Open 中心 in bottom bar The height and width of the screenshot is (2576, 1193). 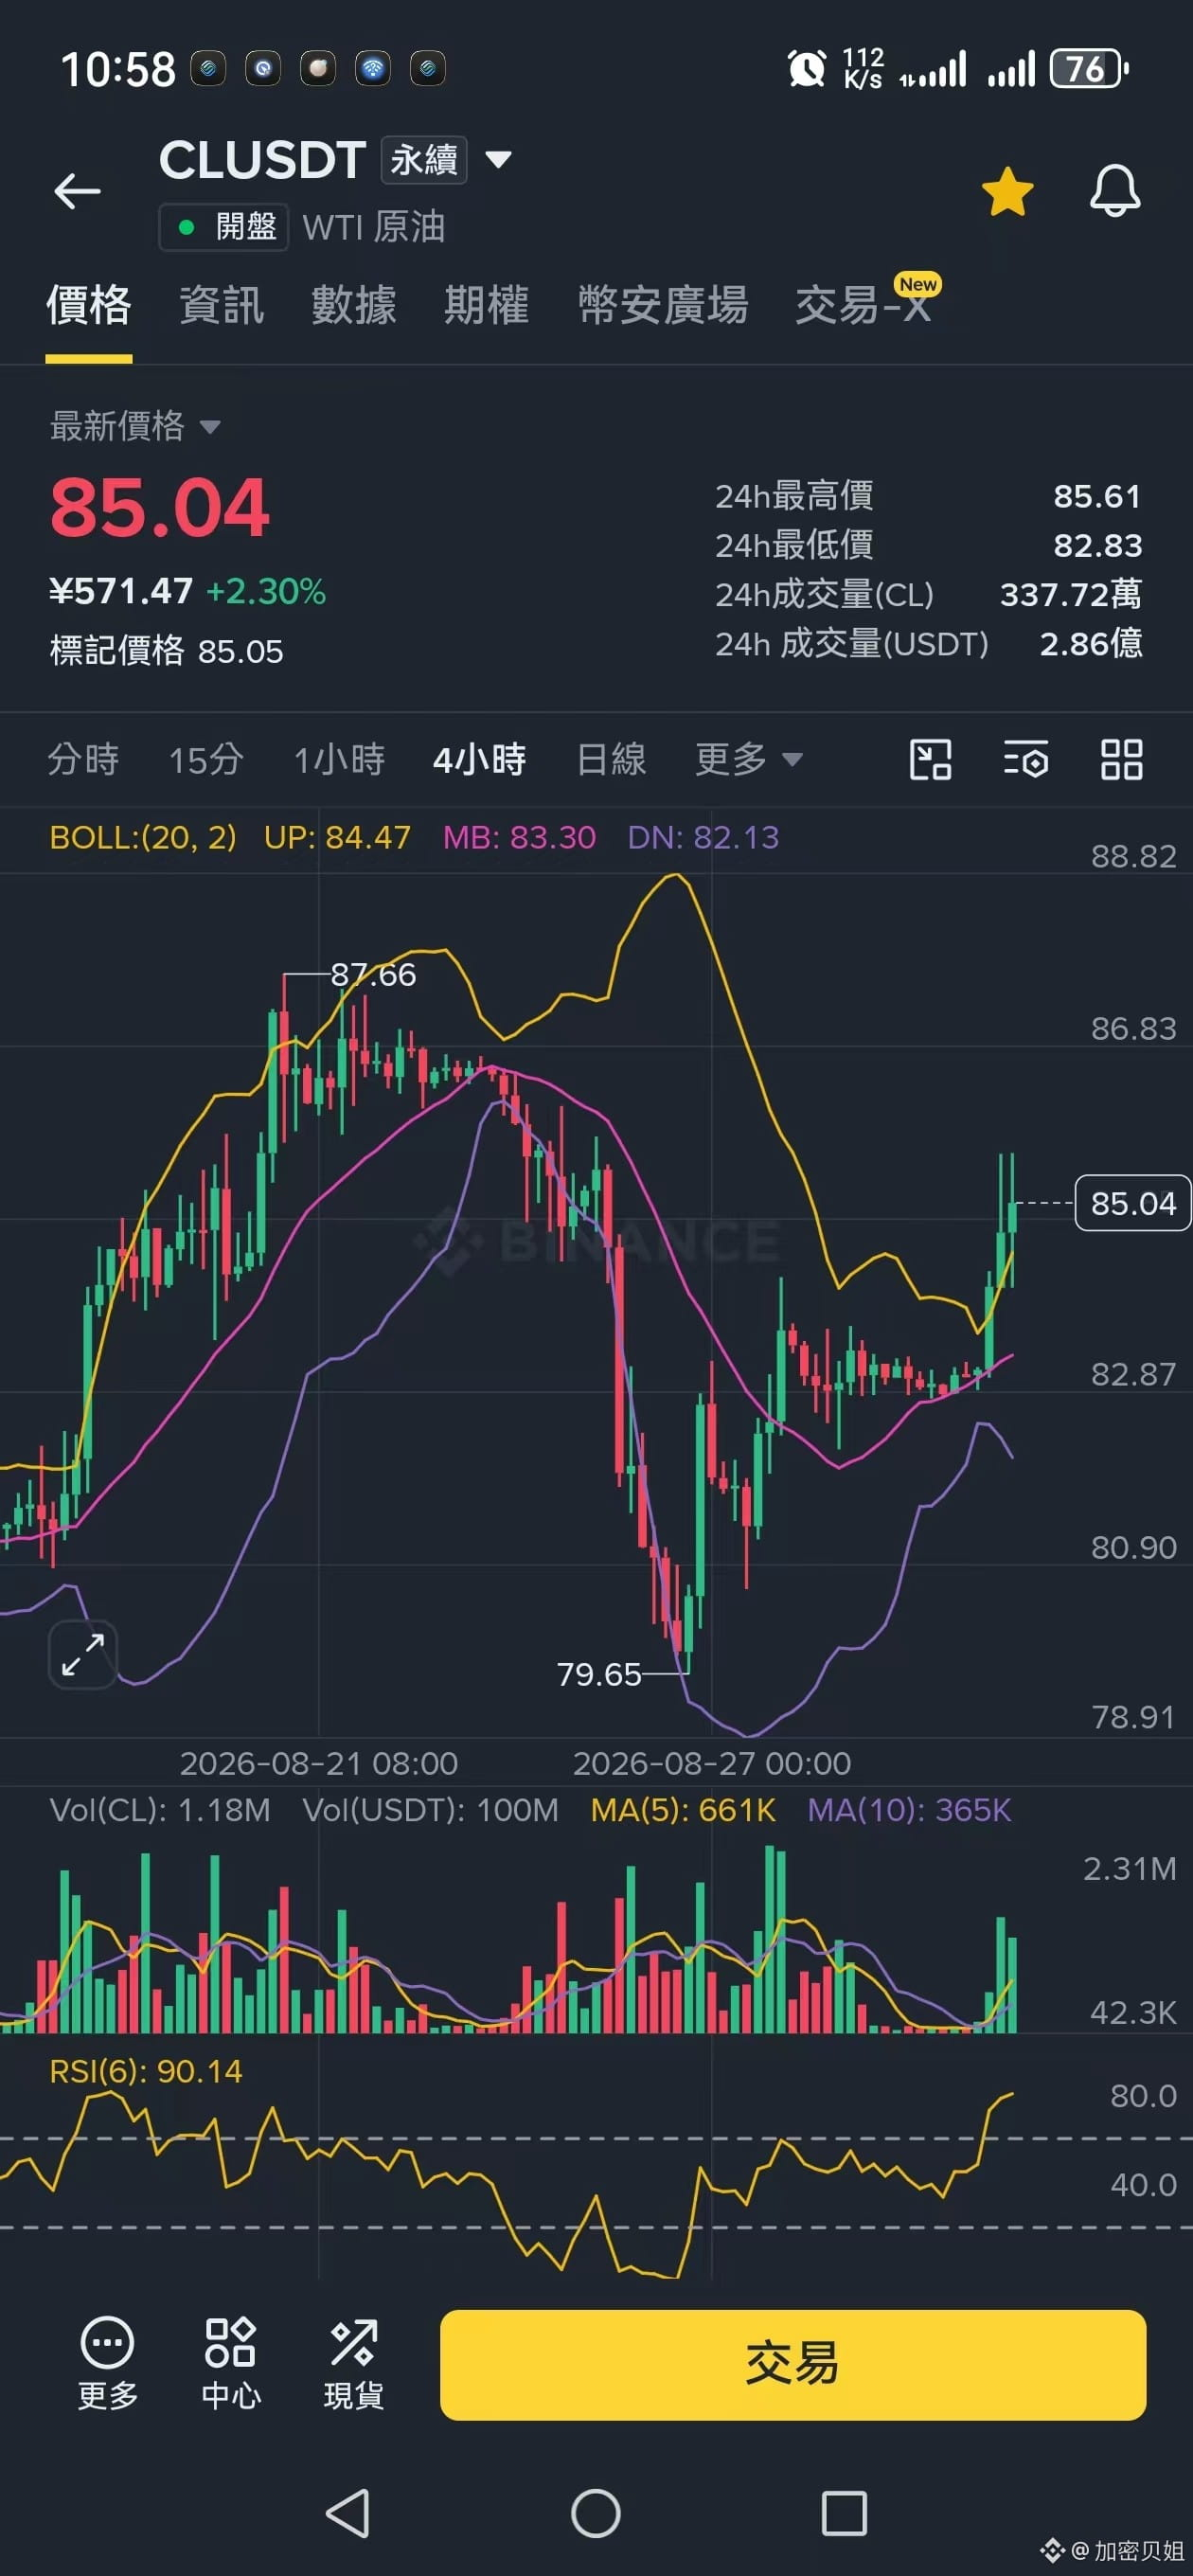[230, 2364]
